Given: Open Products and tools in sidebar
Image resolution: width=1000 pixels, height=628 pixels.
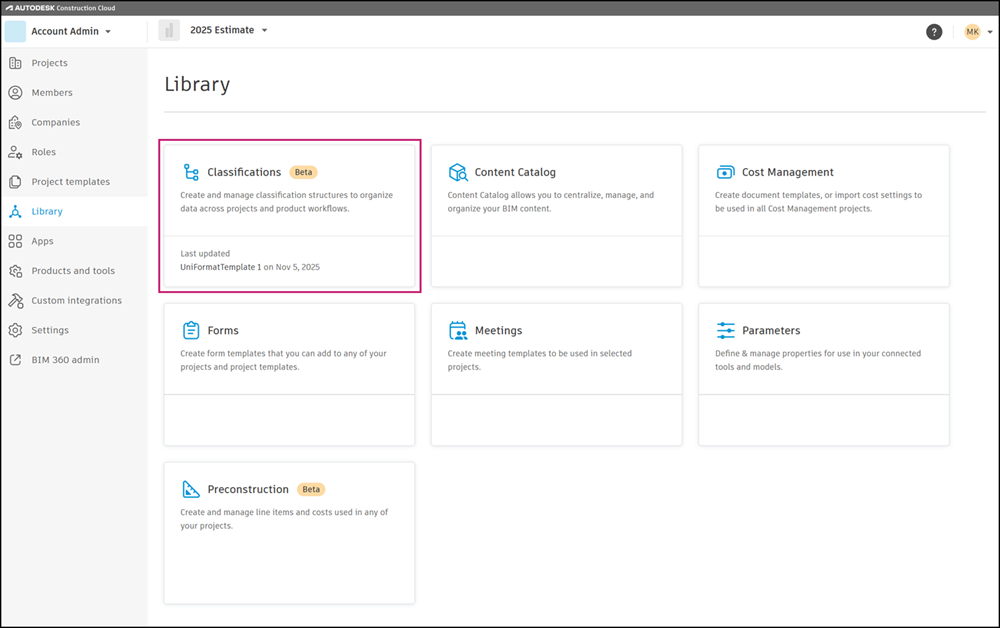Looking at the screenshot, I should (x=73, y=271).
